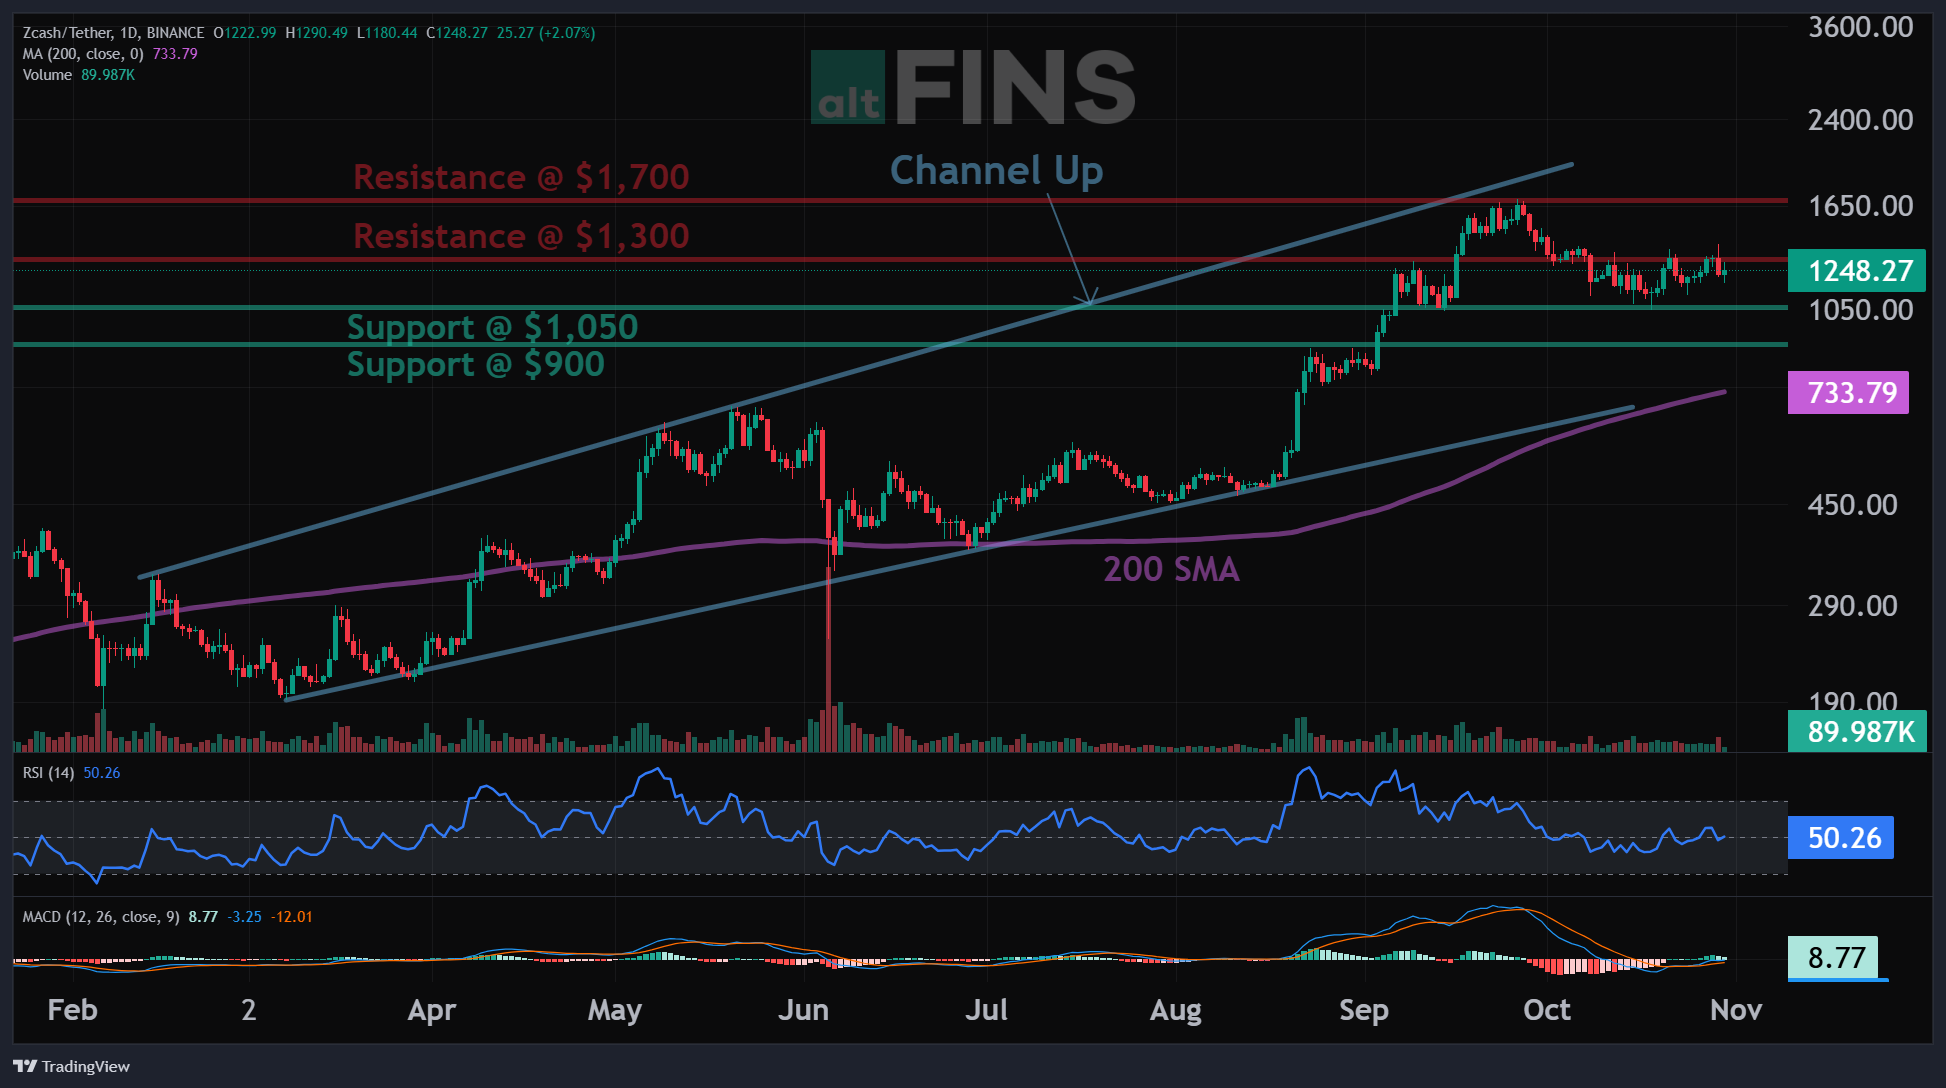Select the Support @ $900 annotation
1946x1088 pixels.
[476, 364]
